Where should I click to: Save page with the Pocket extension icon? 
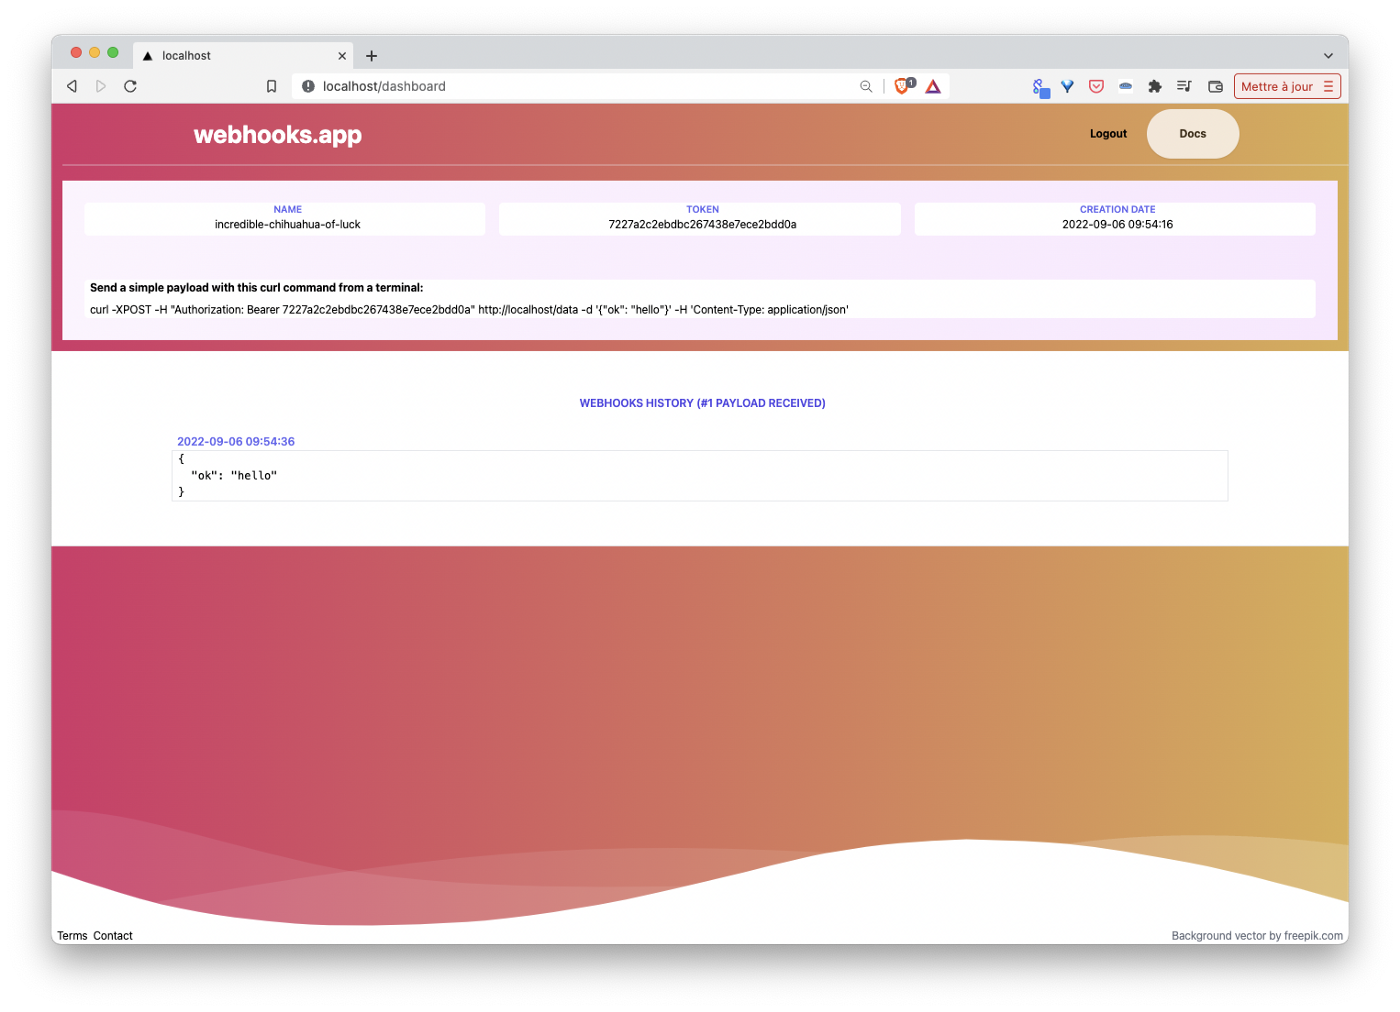pos(1096,87)
